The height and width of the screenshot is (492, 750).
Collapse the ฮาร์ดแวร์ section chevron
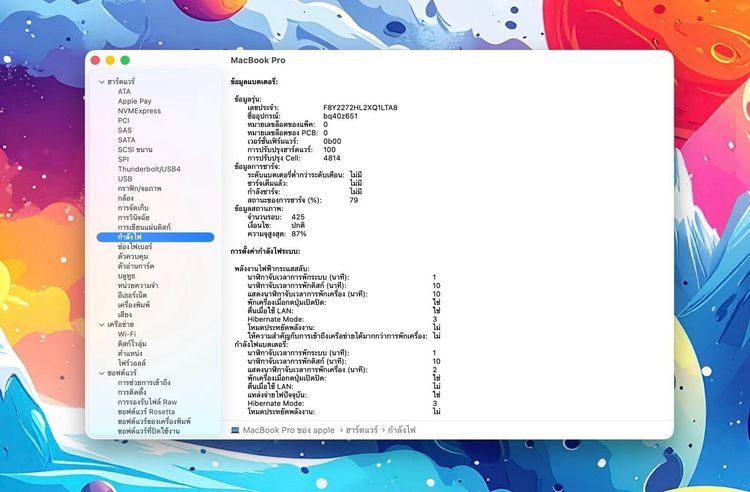(101, 82)
